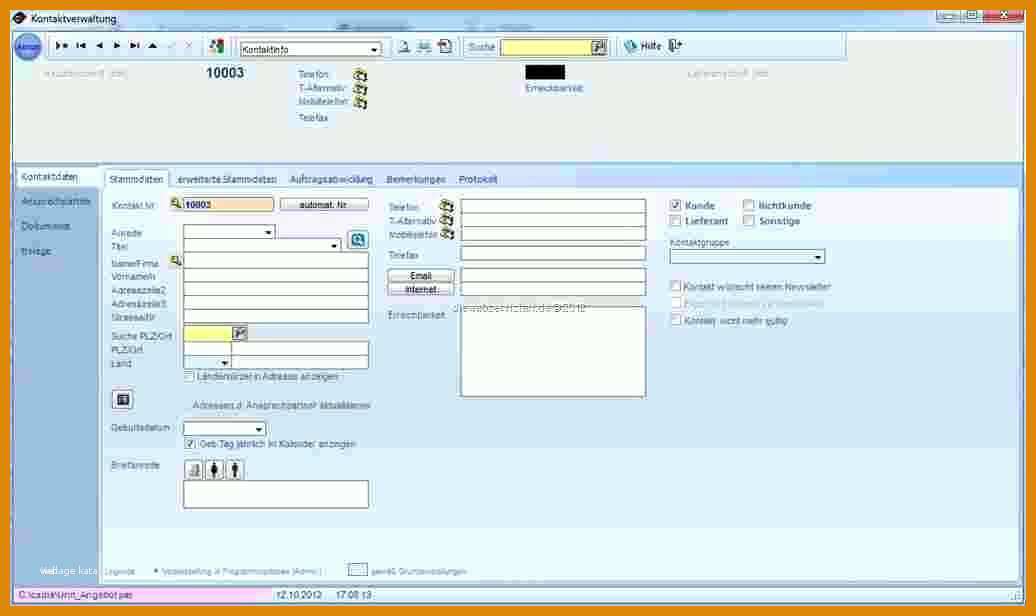
Task: Select Belege in left sidebar
Action: 36,251
